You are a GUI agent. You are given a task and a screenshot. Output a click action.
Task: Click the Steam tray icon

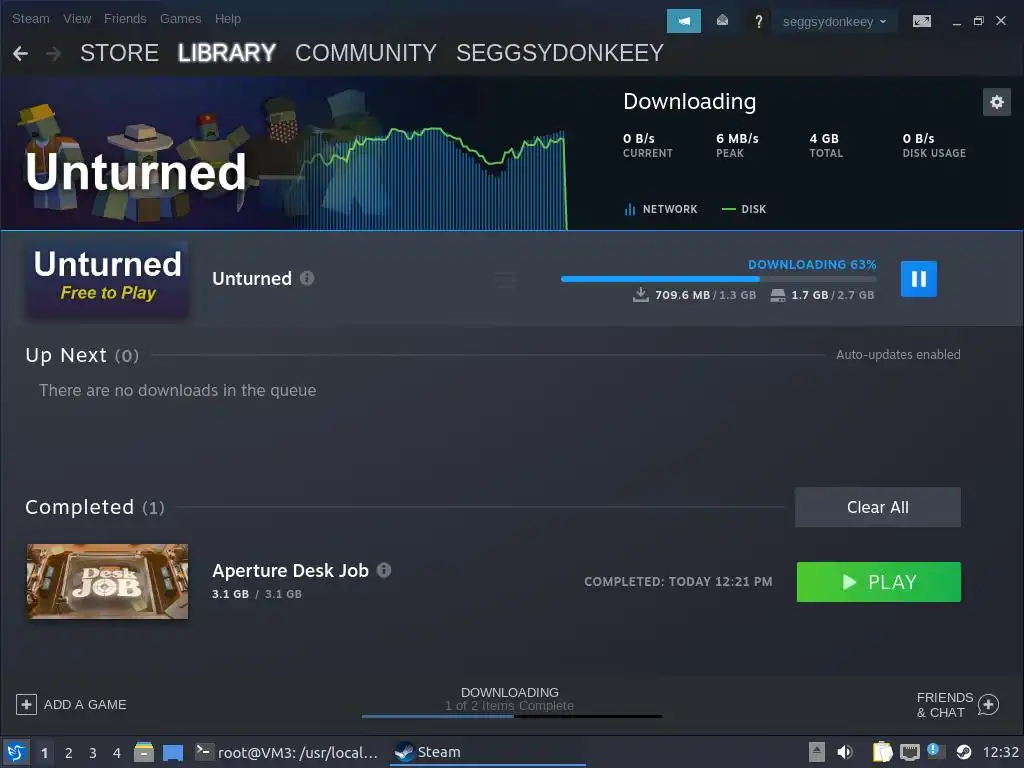coord(963,752)
